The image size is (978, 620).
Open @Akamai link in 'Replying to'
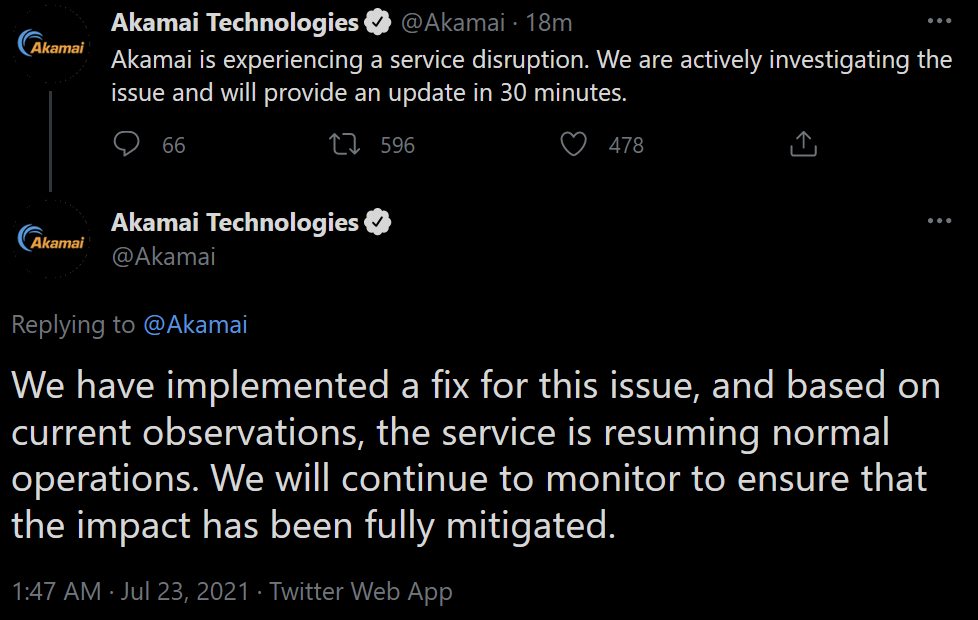195,324
